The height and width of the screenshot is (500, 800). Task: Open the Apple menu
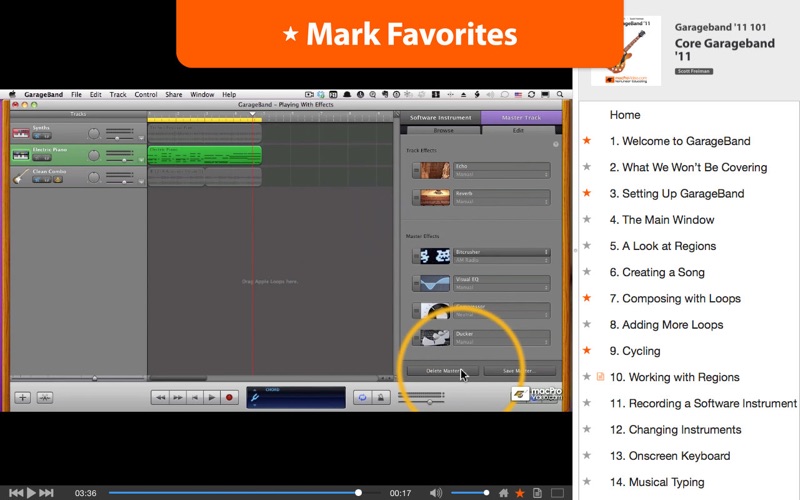12,94
